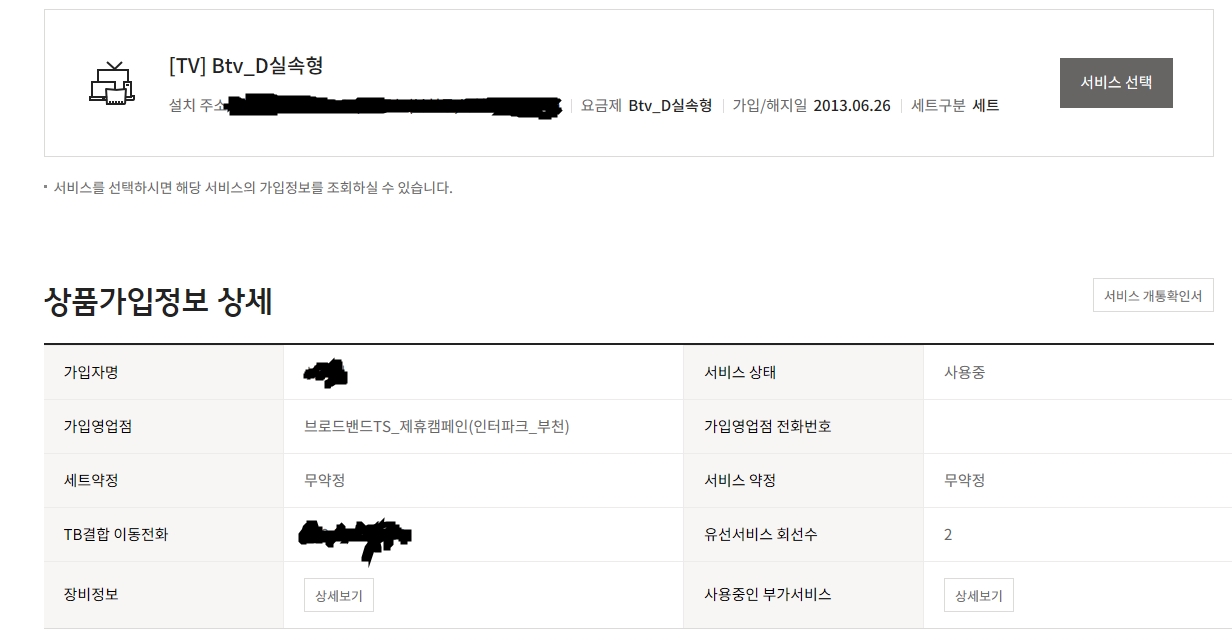Click the TV and devices service icon
The width and height of the screenshot is (1232, 641).
pyautogui.click(x=111, y=83)
